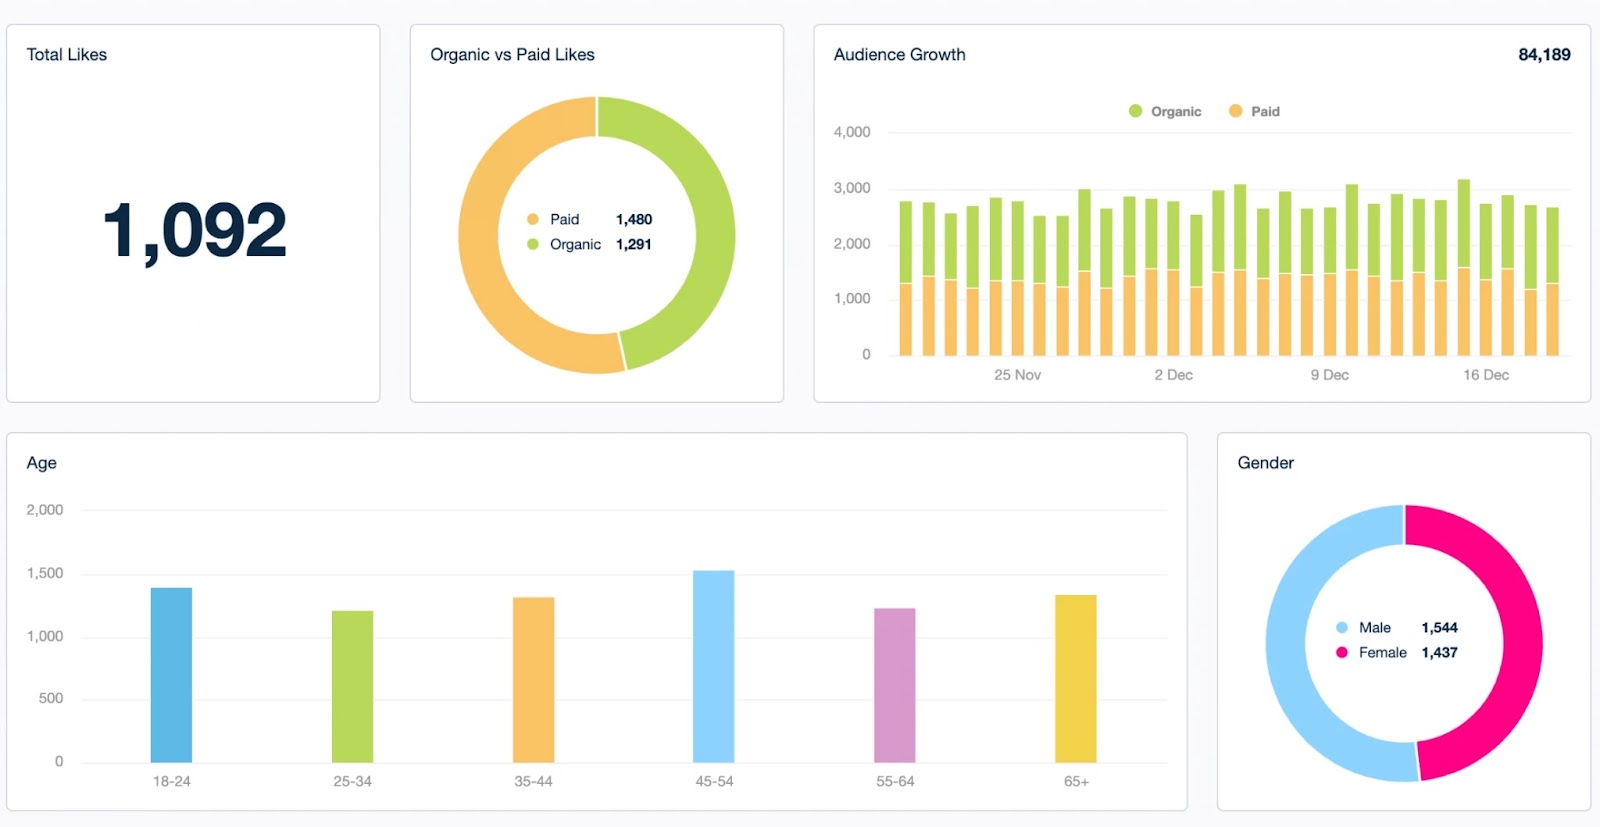Click the green Organic dot in the Organic vs Paid Likes legend
1600x827 pixels.
tap(533, 244)
